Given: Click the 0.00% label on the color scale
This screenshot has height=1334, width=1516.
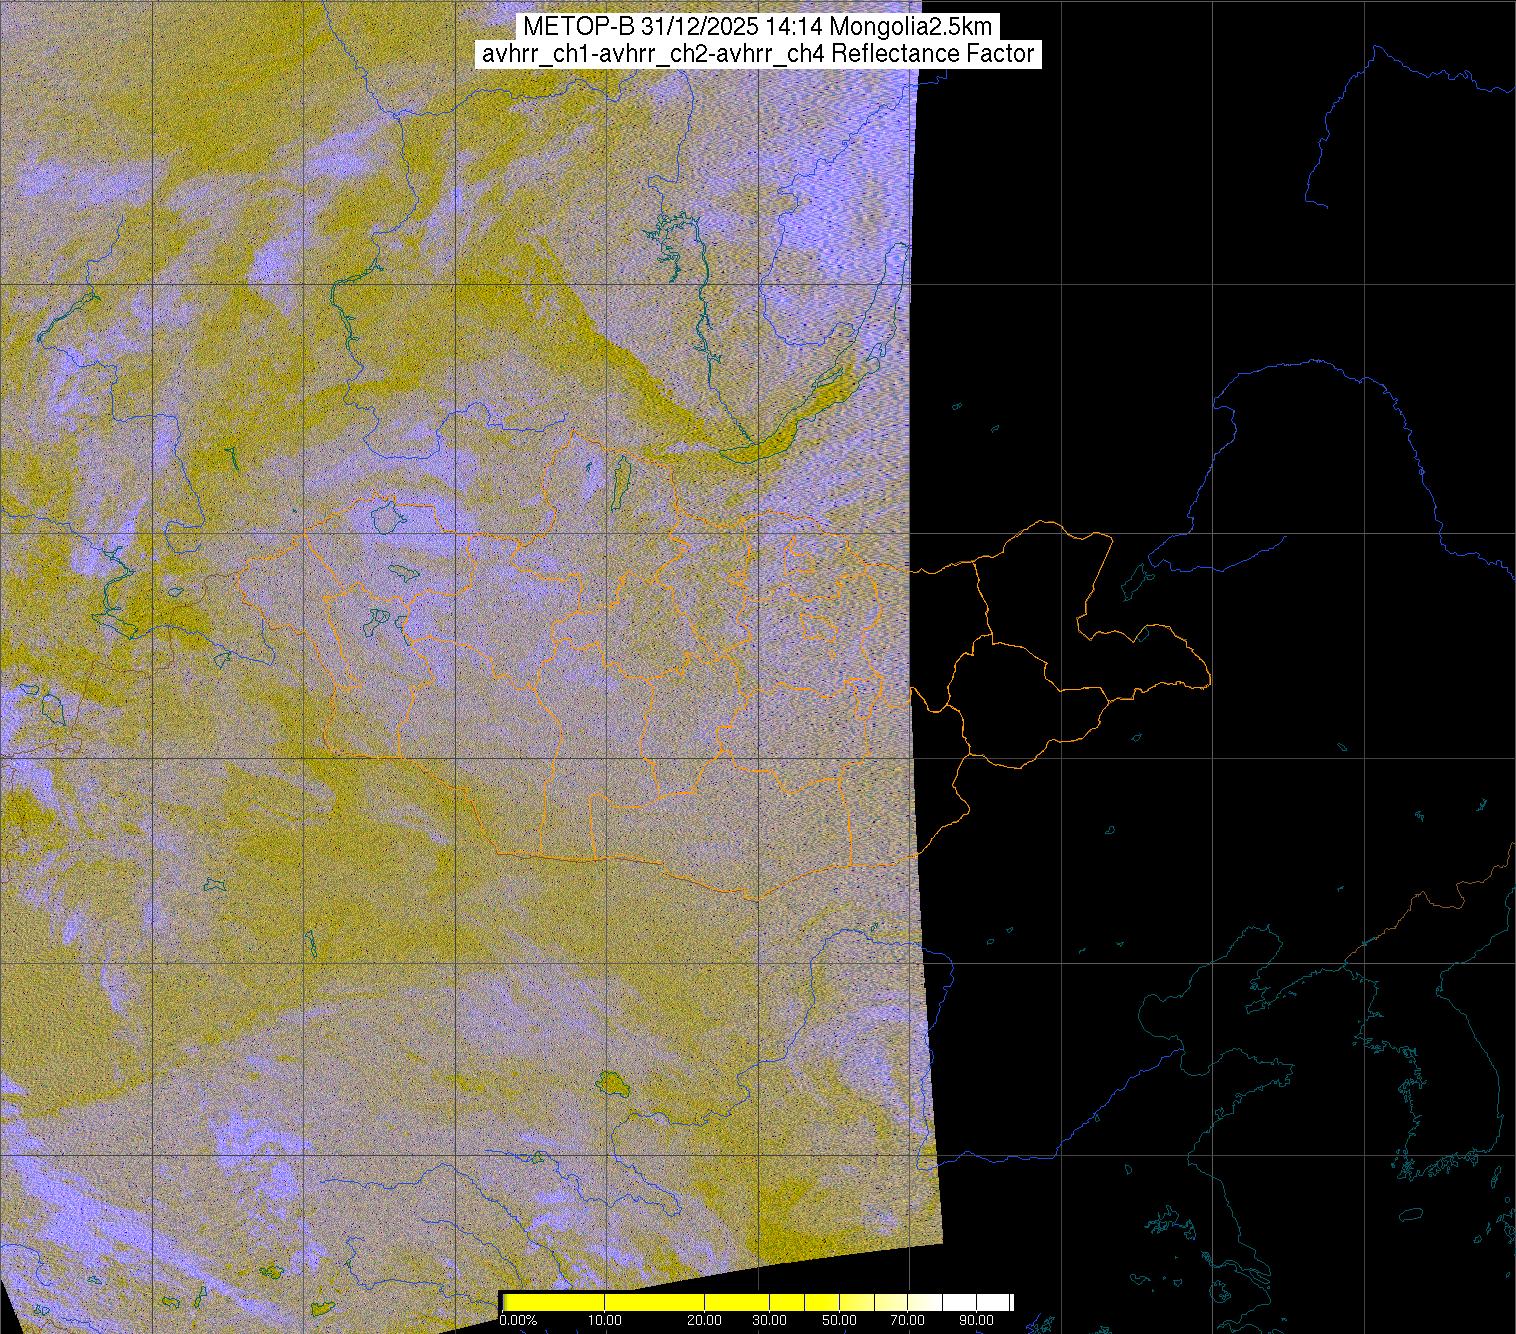Looking at the screenshot, I should pos(517,1321).
